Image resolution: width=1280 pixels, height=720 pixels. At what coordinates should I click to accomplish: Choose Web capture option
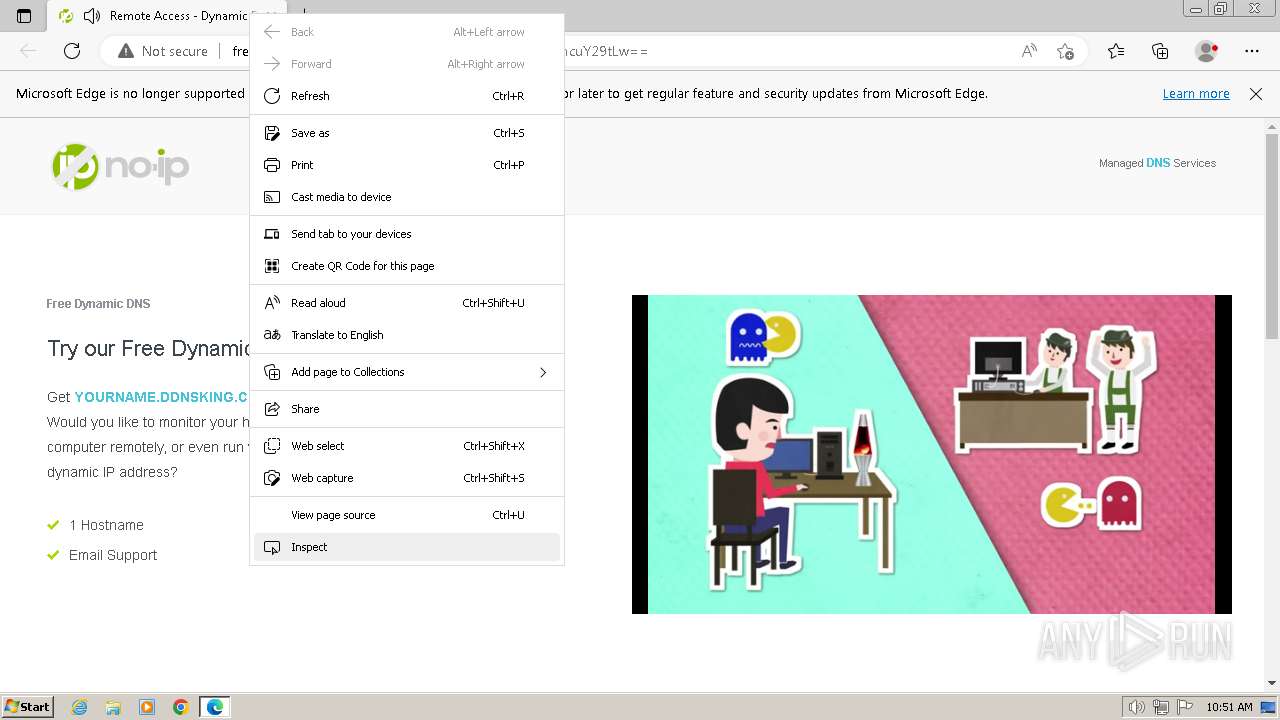tap(407, 478)
